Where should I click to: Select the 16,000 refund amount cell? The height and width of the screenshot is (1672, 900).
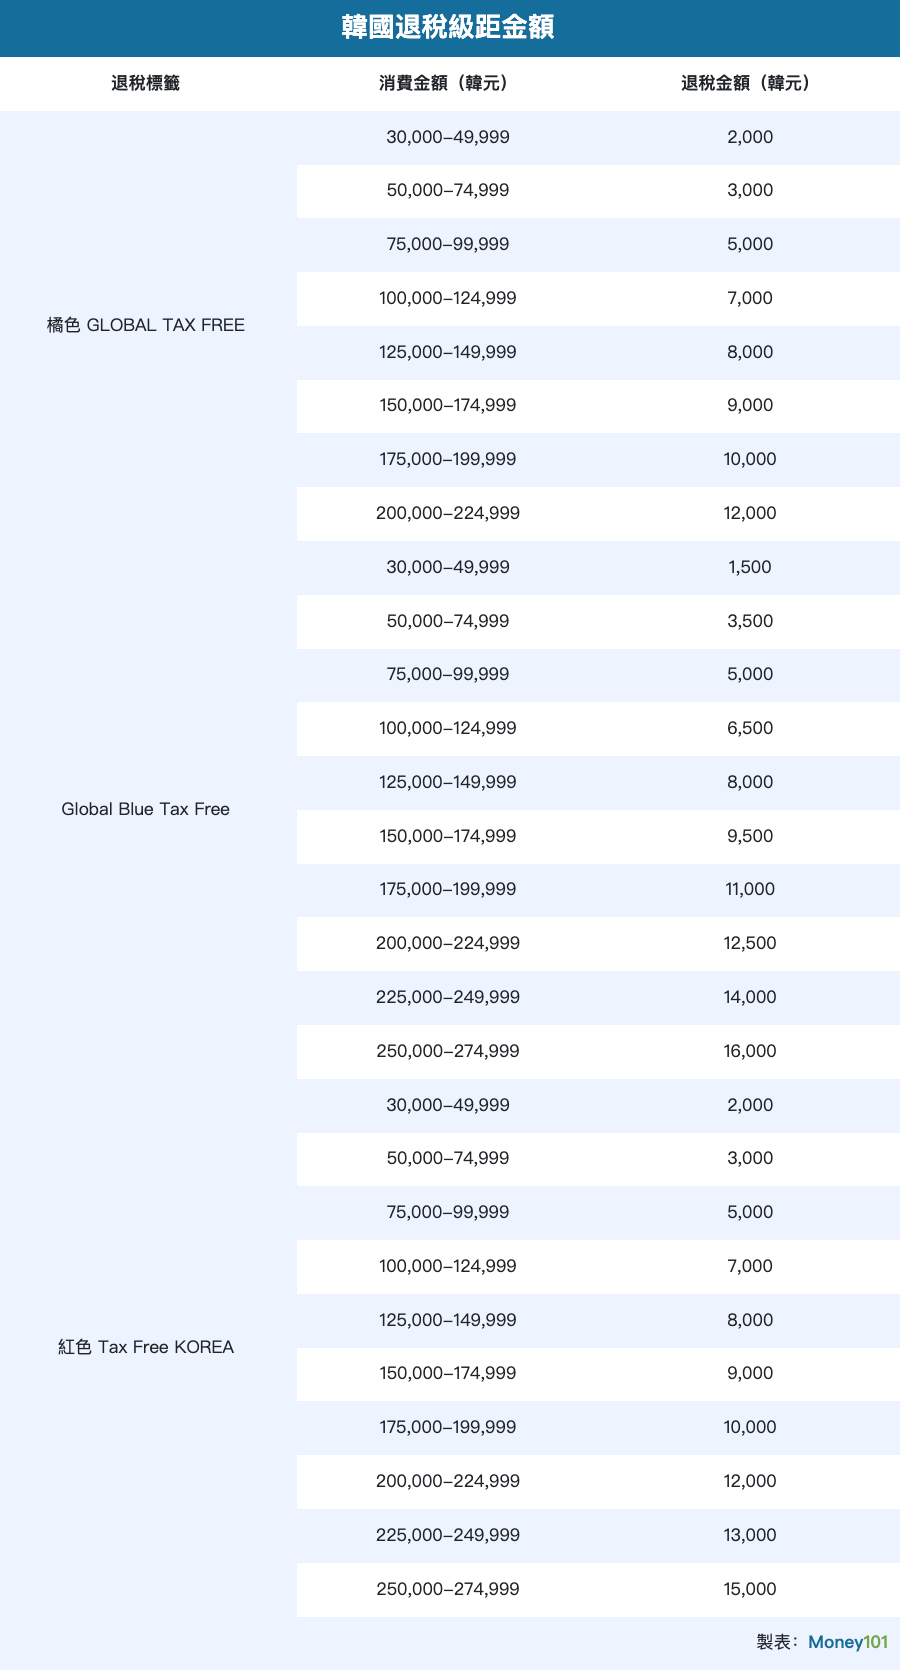pos(750,1051)
